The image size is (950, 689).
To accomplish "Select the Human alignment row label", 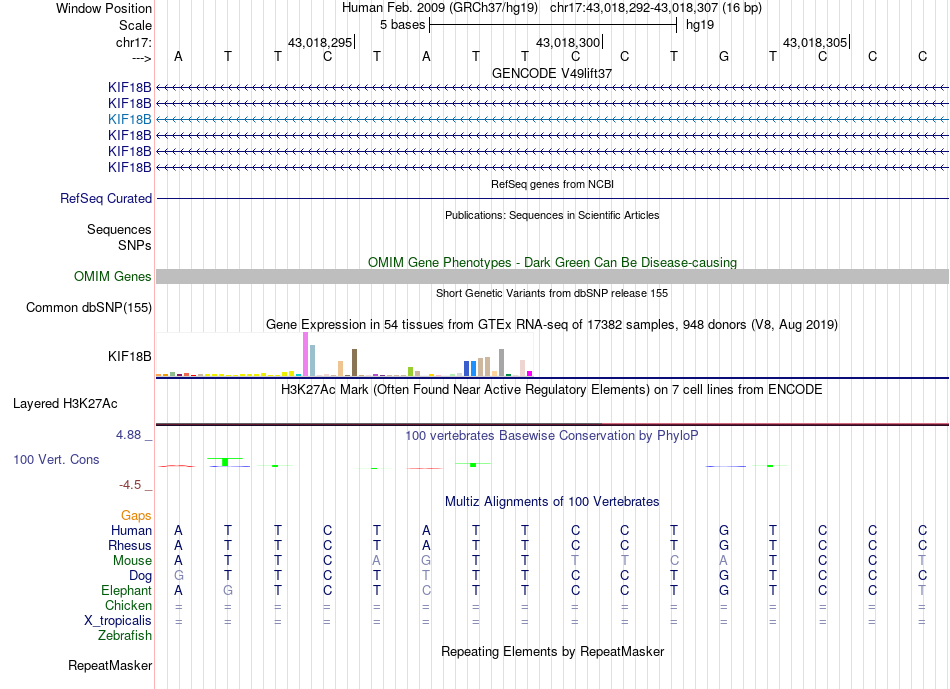I will tap(131, 531).
